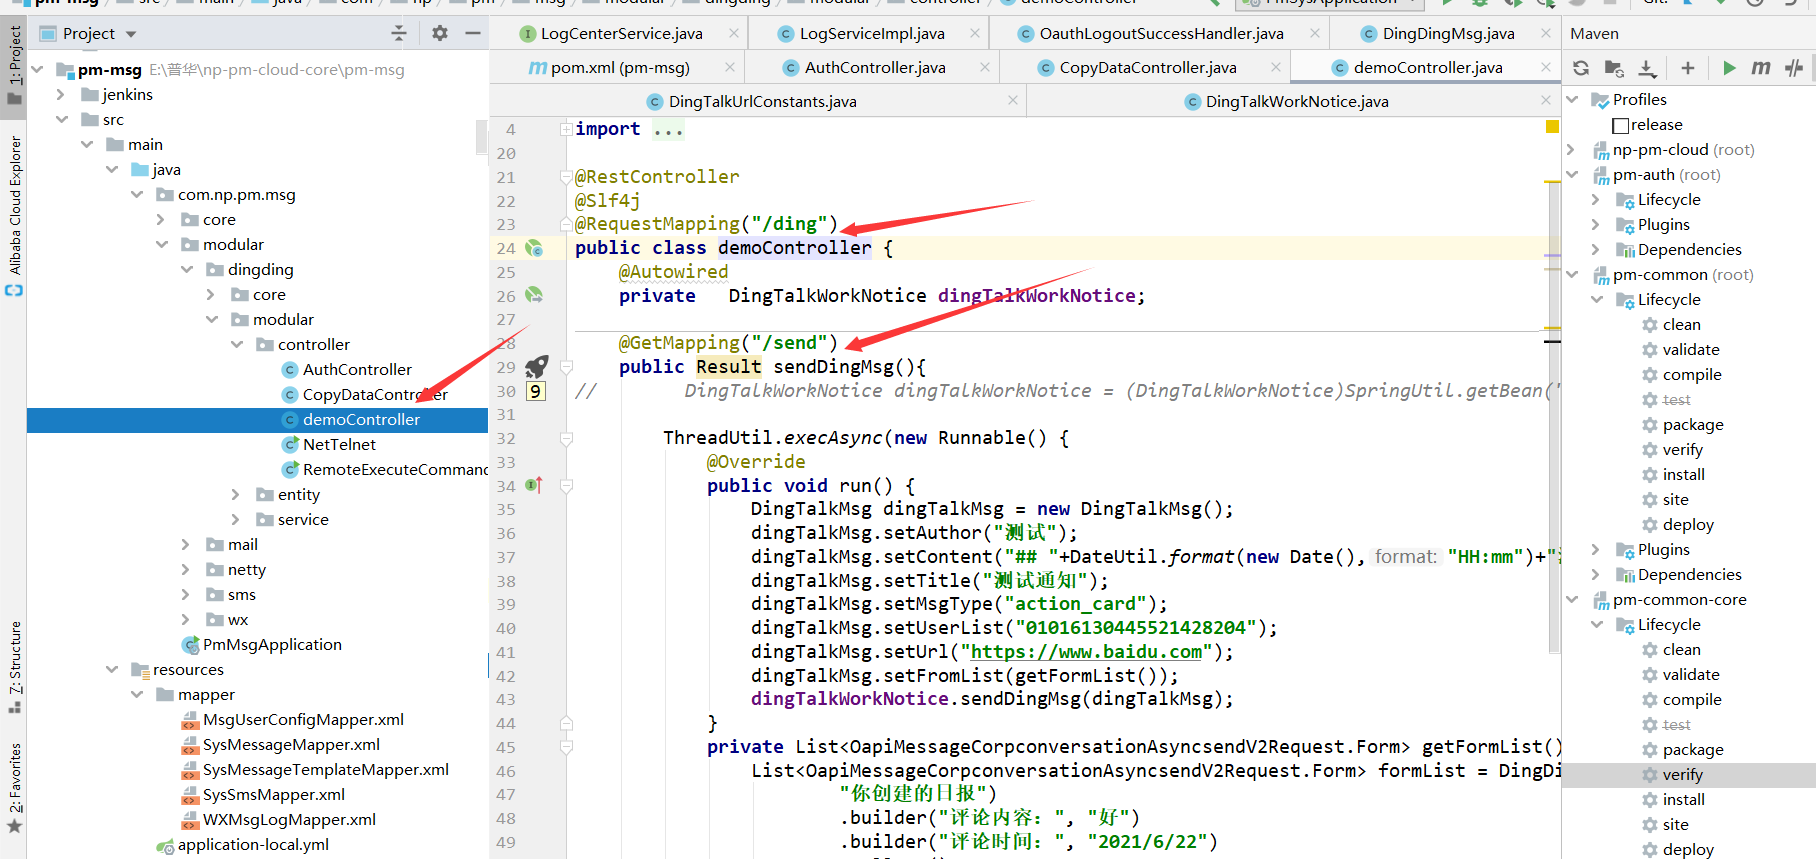Click the Maven reload projects icon
The width and height of the screenshot is (1816, 859).
coord(1581,68)
